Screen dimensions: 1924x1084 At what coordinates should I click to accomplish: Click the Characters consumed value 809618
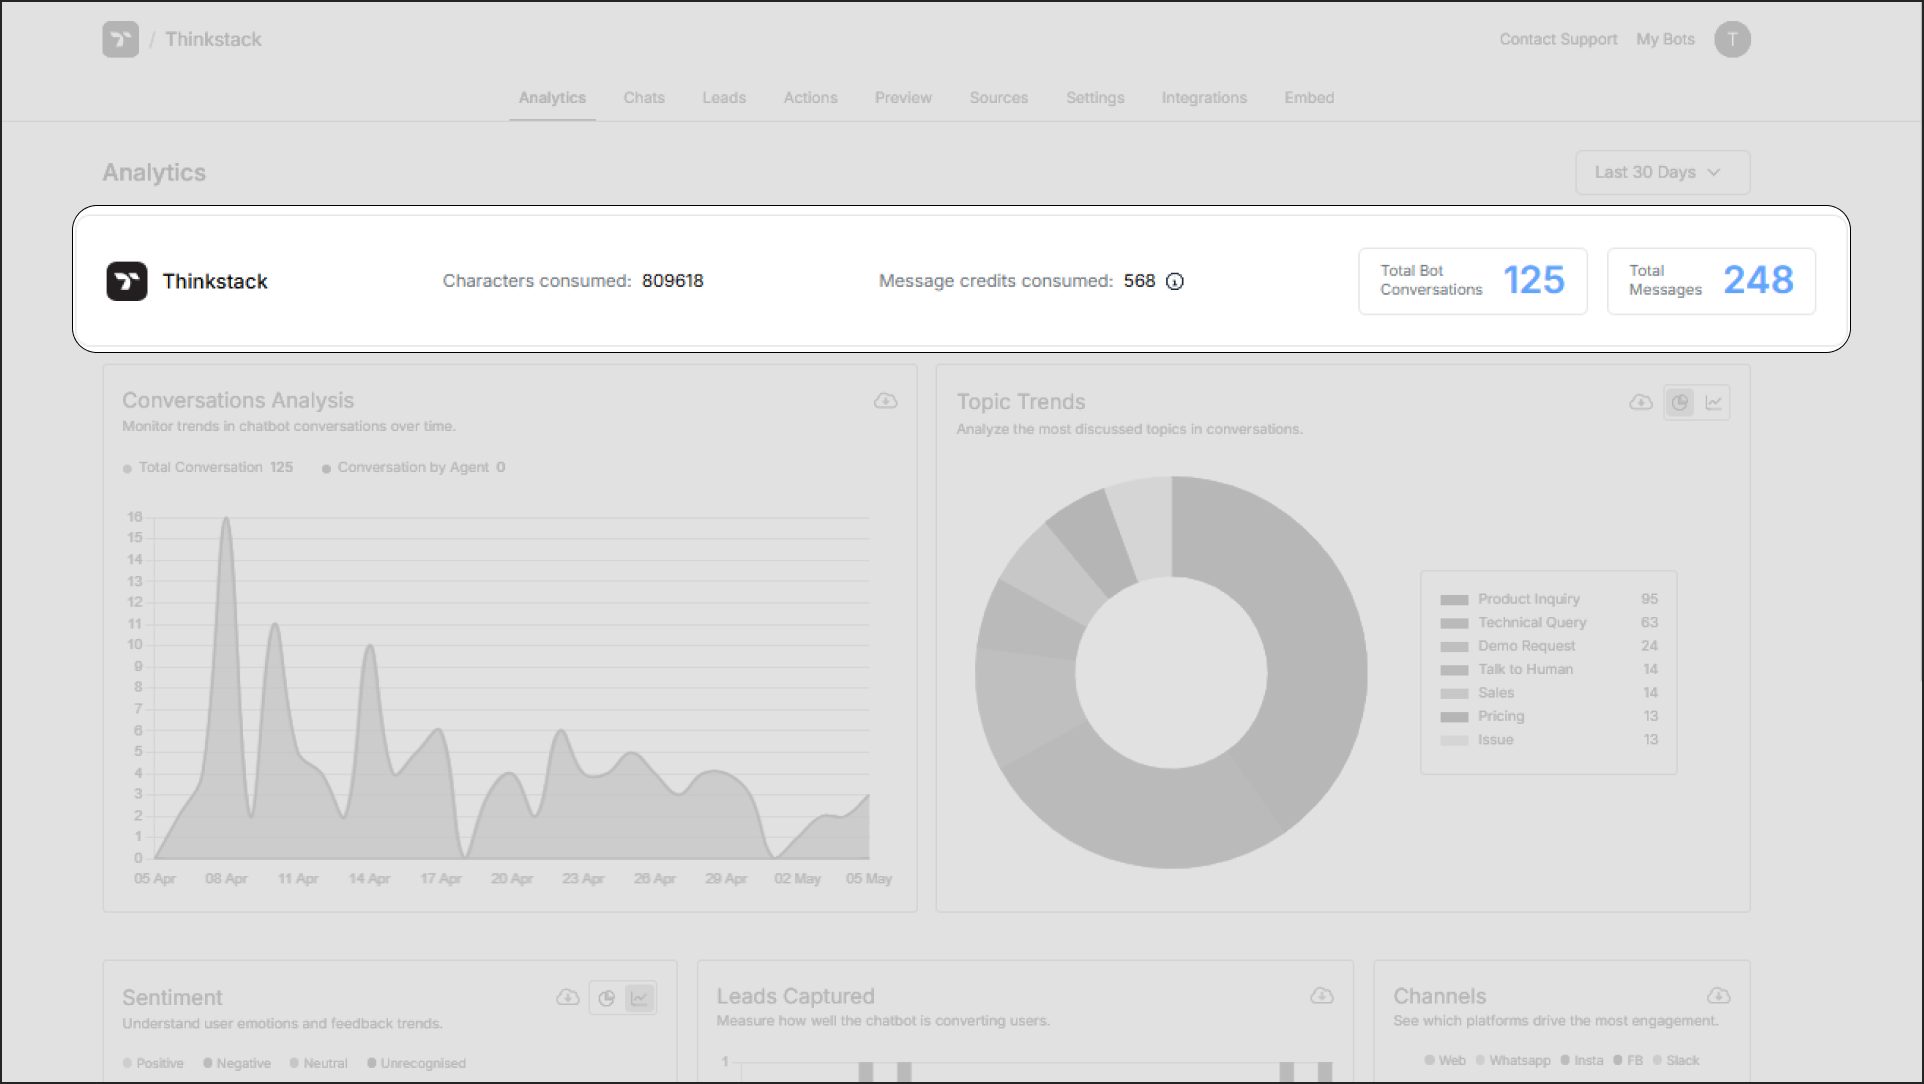(673, 281)
